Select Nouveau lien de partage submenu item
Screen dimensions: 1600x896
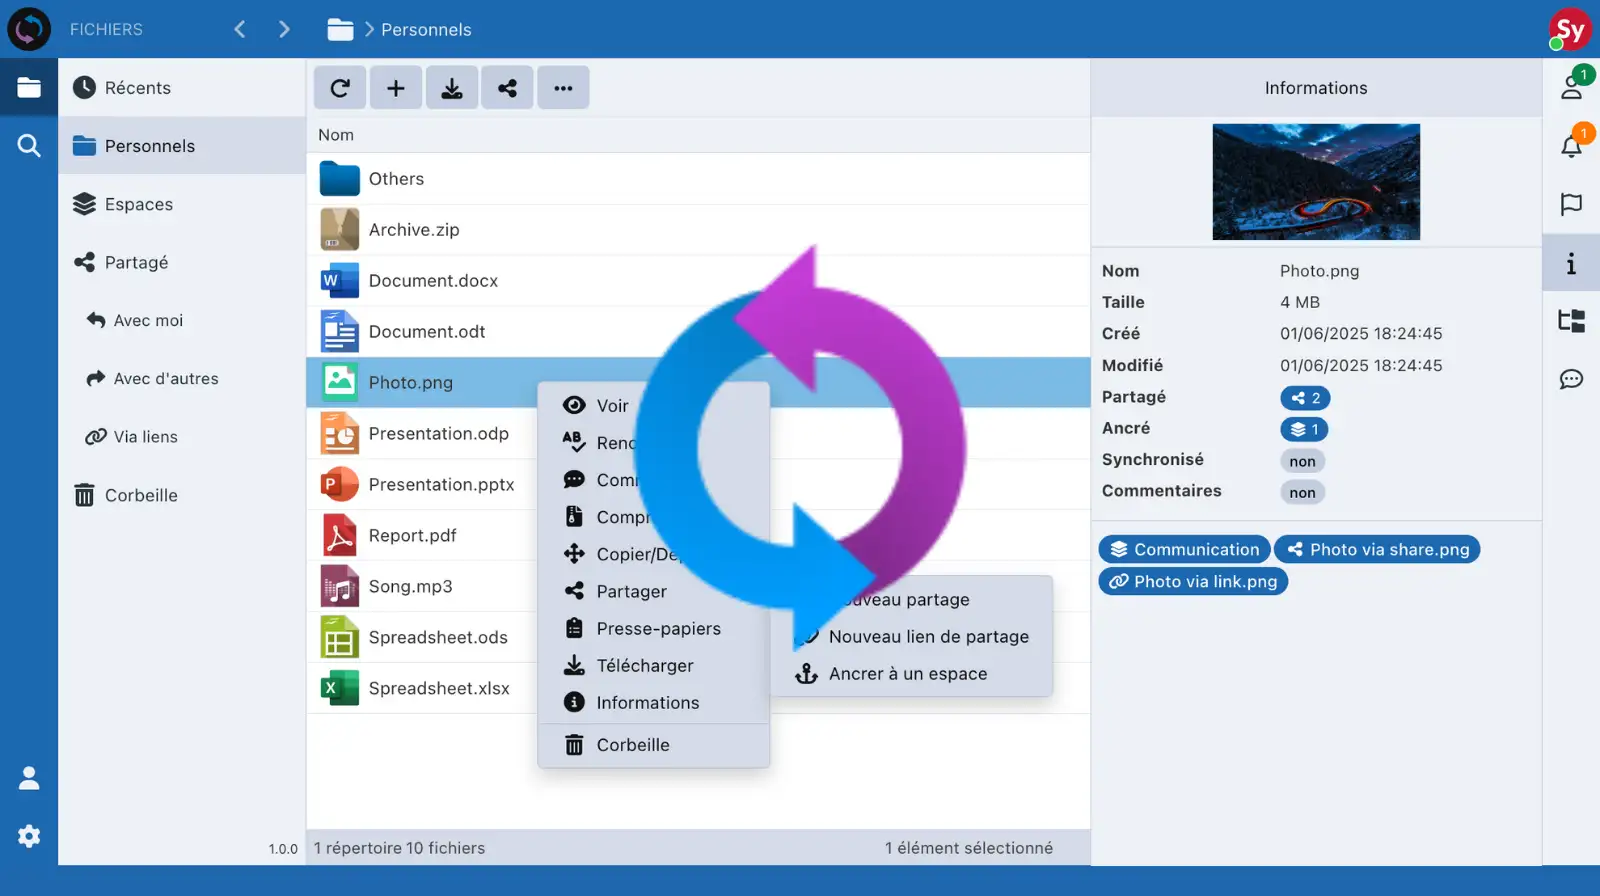tap(912, 636)
